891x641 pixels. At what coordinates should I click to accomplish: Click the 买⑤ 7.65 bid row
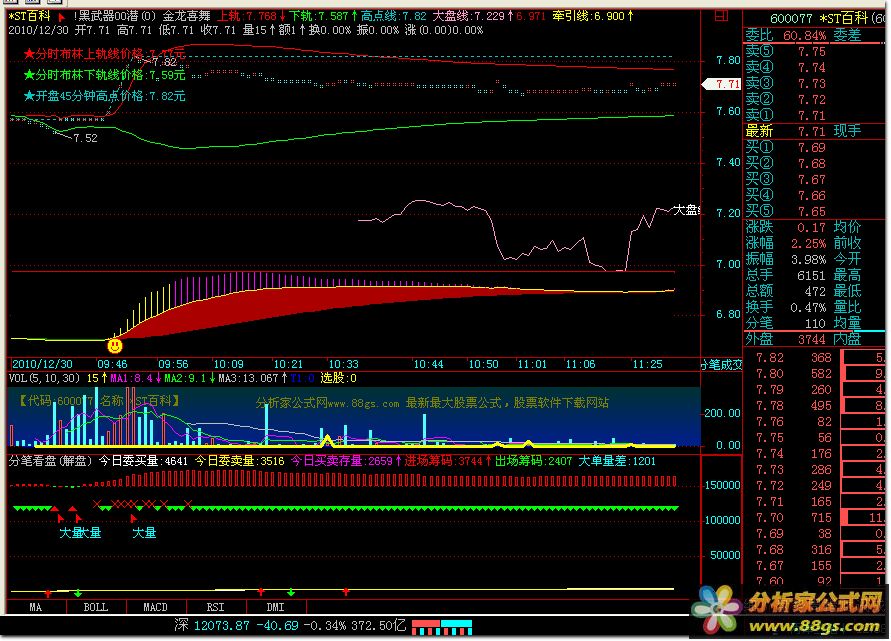click(786, 211)
